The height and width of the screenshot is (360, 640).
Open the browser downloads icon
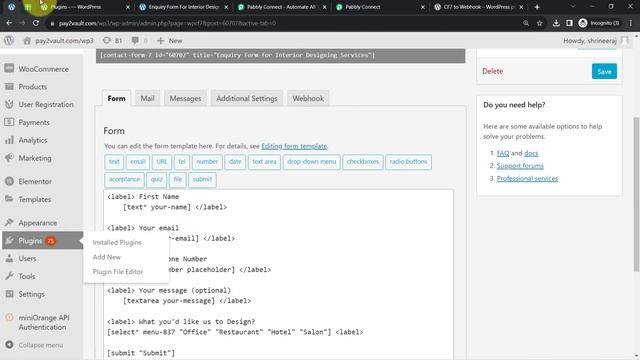coord(556,23)
